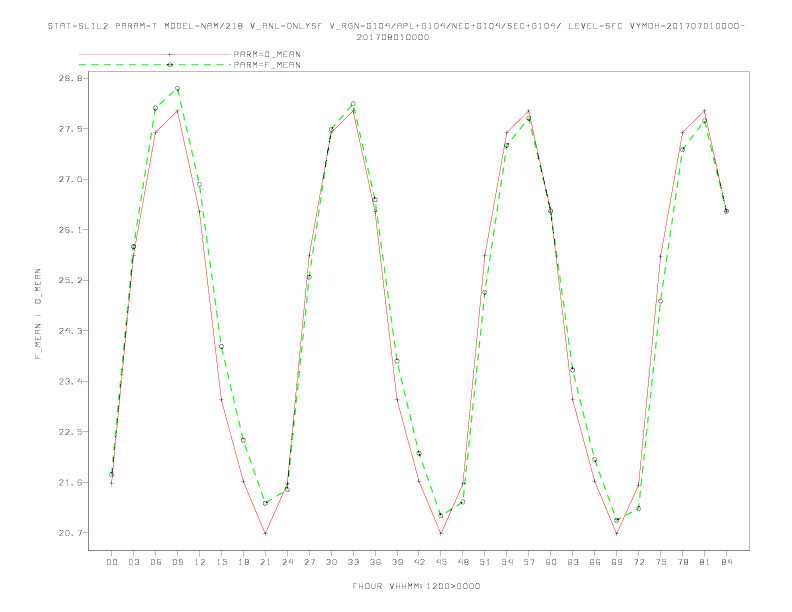Viewport: 792px width, 612px height.
Task: Click the x-axis hour label 48
Action: (x=463, y=562)
